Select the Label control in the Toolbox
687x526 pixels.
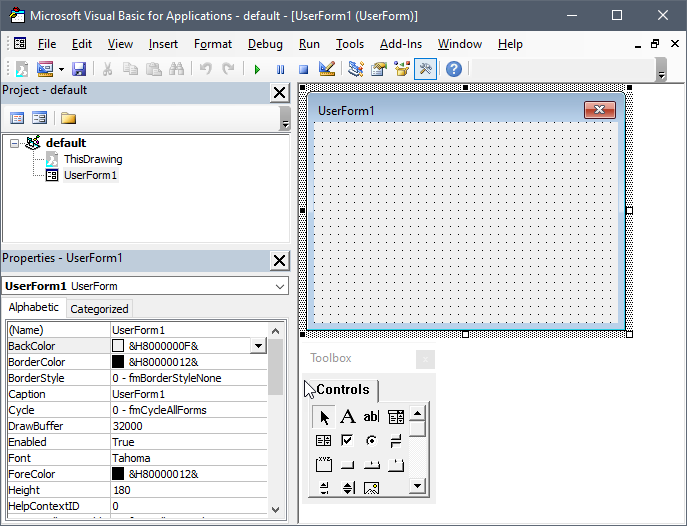(347, 417)
